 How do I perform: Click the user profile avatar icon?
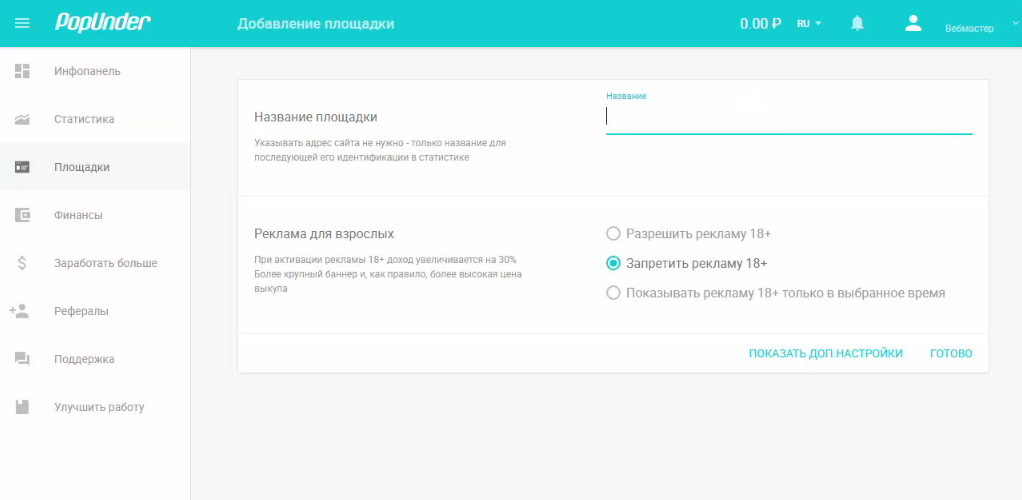[913, 23]
